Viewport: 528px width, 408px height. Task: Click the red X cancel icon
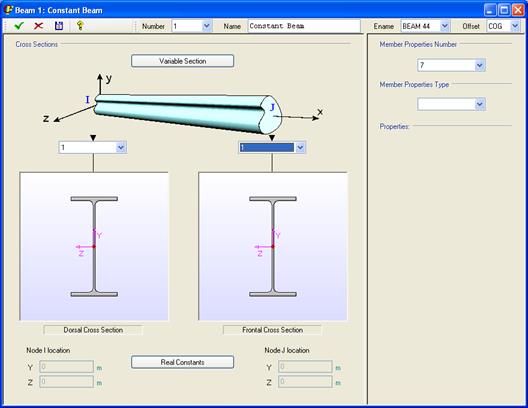tap(39, 26)
